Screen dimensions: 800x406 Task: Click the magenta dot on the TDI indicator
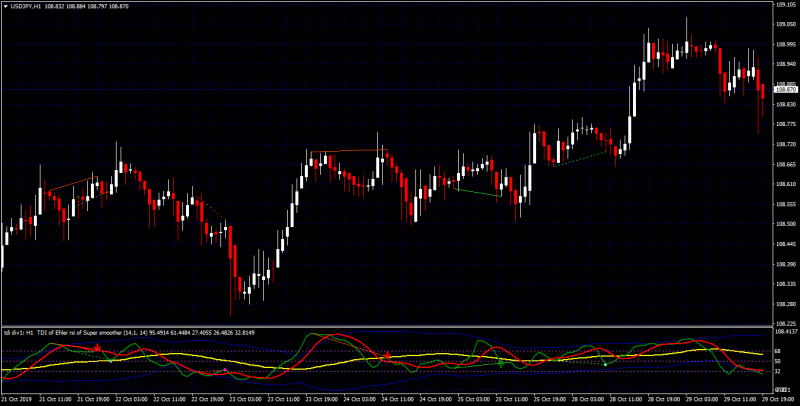tap(225, 369)
